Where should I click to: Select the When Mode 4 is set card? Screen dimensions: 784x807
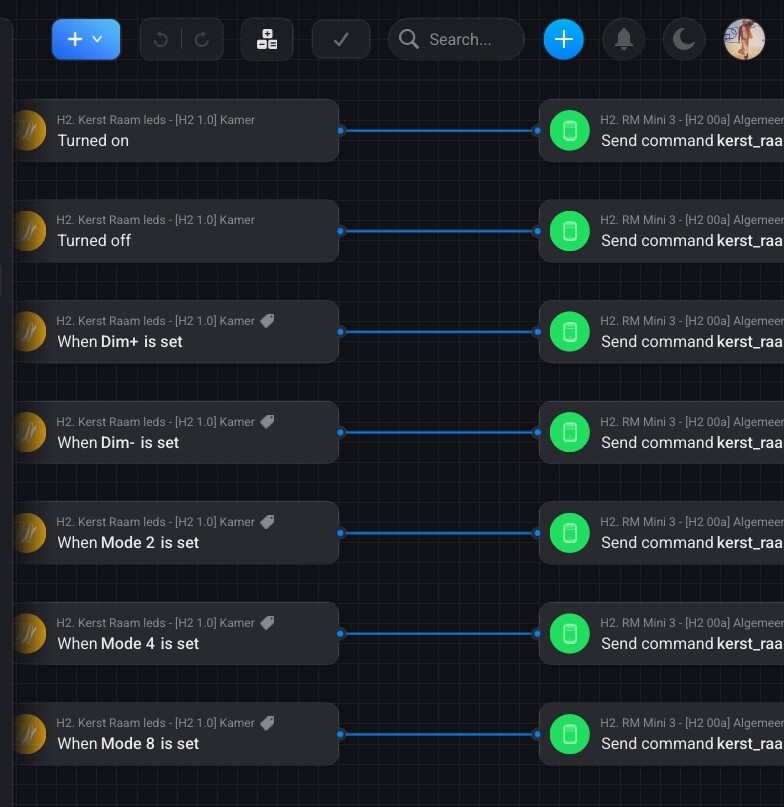pyautogui.click(x=175, y=634)
